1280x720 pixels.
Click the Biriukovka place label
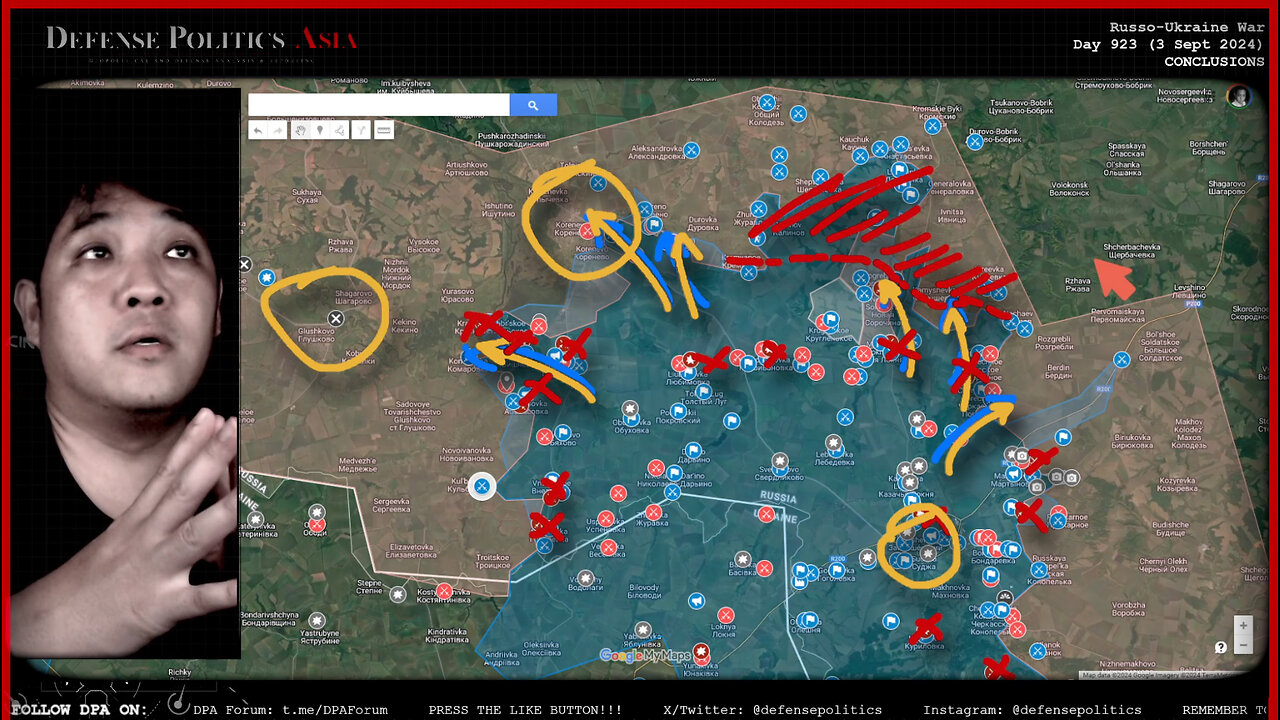(x=1134, y=441)
